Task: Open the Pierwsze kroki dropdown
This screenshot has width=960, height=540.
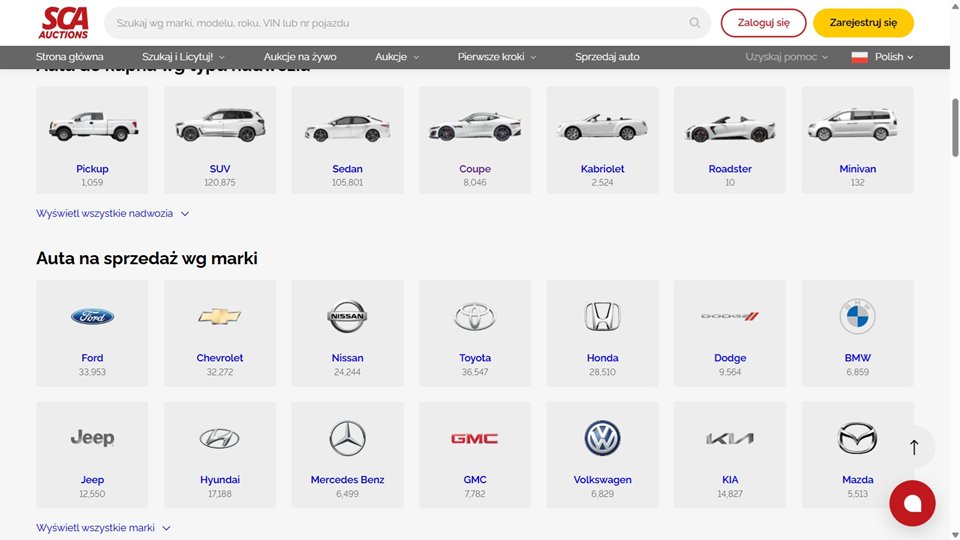Action: click(x=497, y=57)
